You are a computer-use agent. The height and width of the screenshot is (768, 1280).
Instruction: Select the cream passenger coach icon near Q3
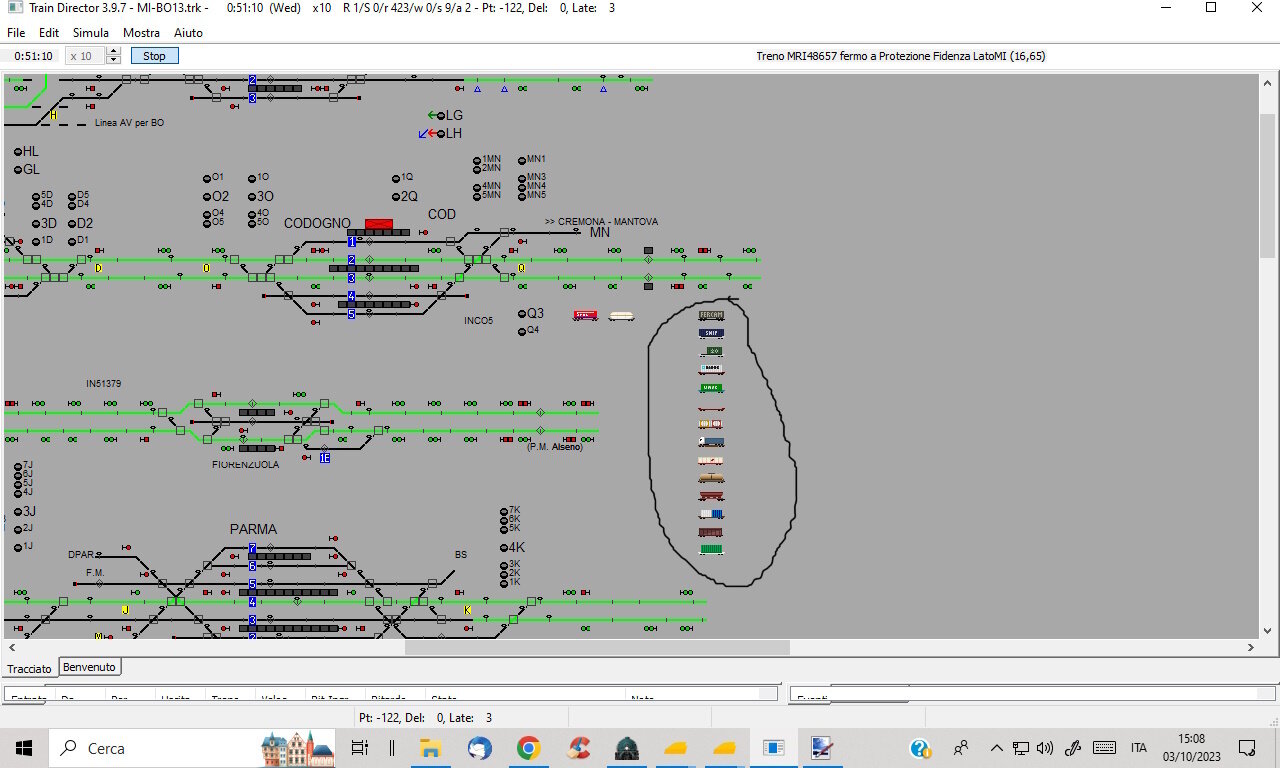tap(621, 316)
